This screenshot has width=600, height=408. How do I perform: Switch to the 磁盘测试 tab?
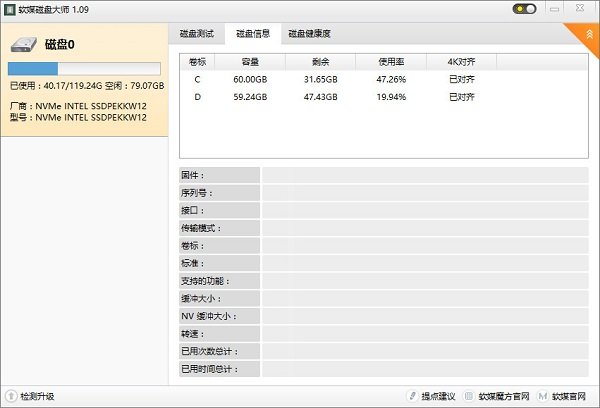[197, 34]
